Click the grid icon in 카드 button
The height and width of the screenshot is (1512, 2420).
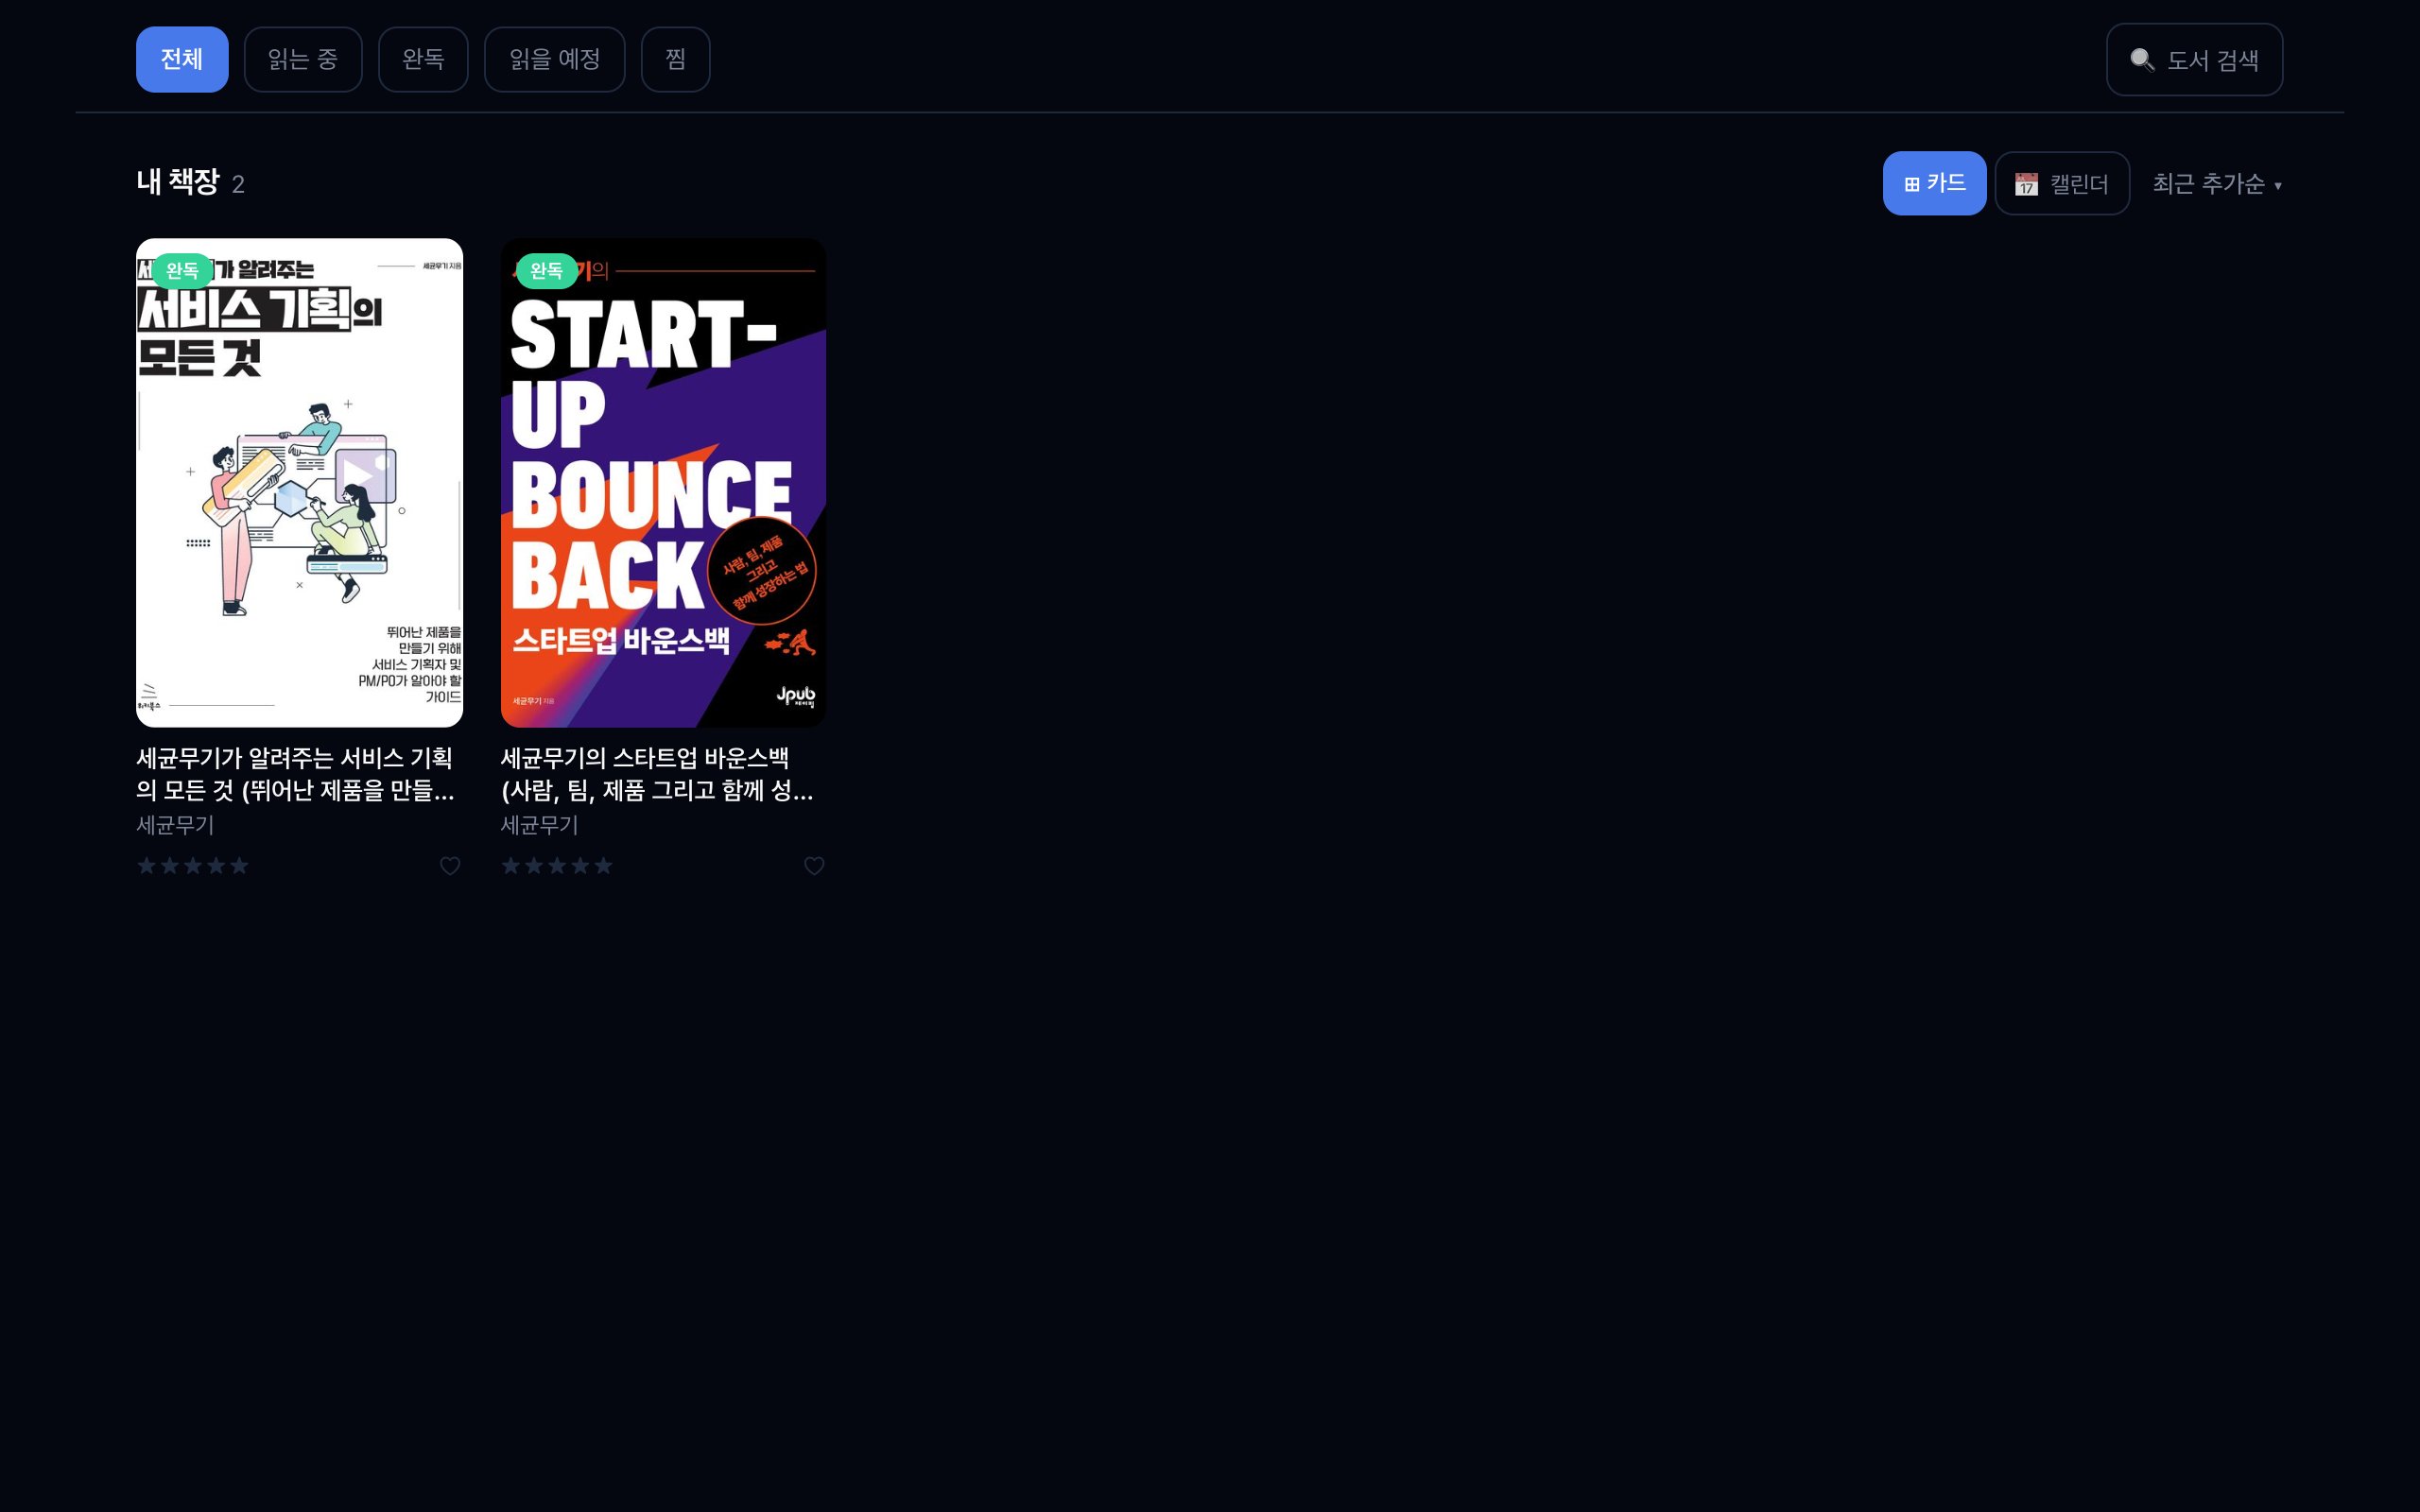pos(1911,184)
